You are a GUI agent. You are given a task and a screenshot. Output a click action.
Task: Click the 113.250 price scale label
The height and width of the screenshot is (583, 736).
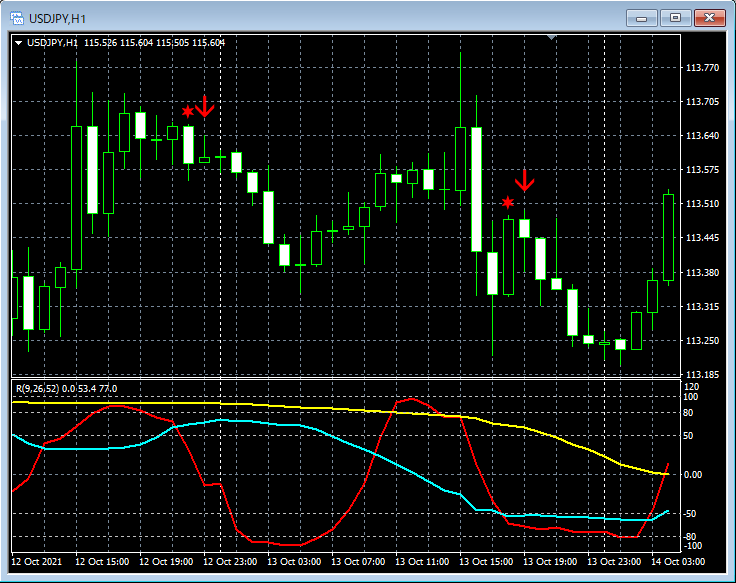702,340
